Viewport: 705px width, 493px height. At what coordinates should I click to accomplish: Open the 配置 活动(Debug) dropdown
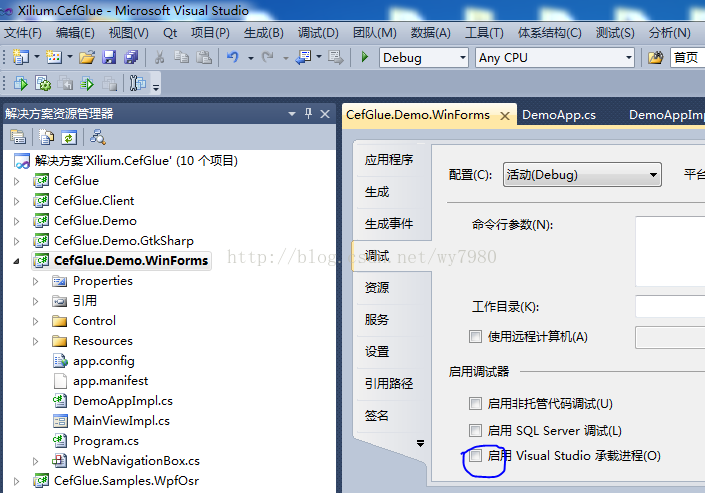(x=582, y=175)
